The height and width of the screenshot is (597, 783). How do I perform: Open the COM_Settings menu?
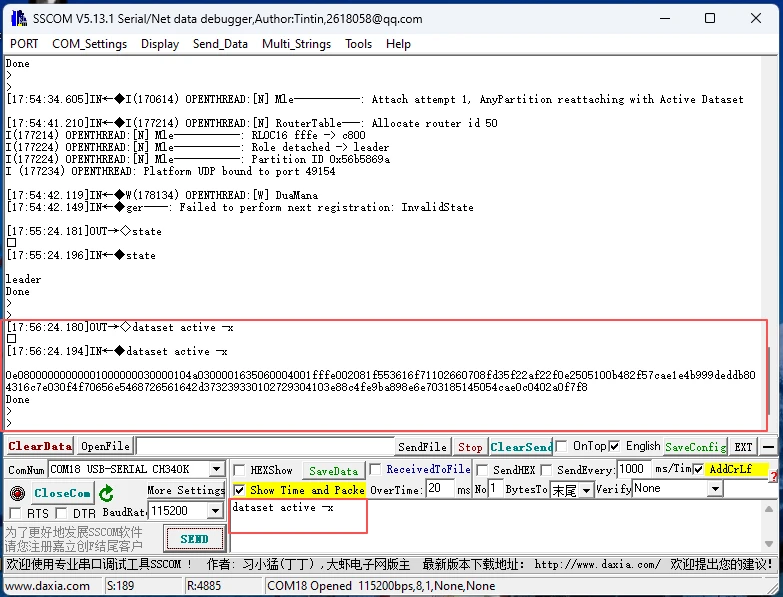pyautogui.click(x=89, y=44)
